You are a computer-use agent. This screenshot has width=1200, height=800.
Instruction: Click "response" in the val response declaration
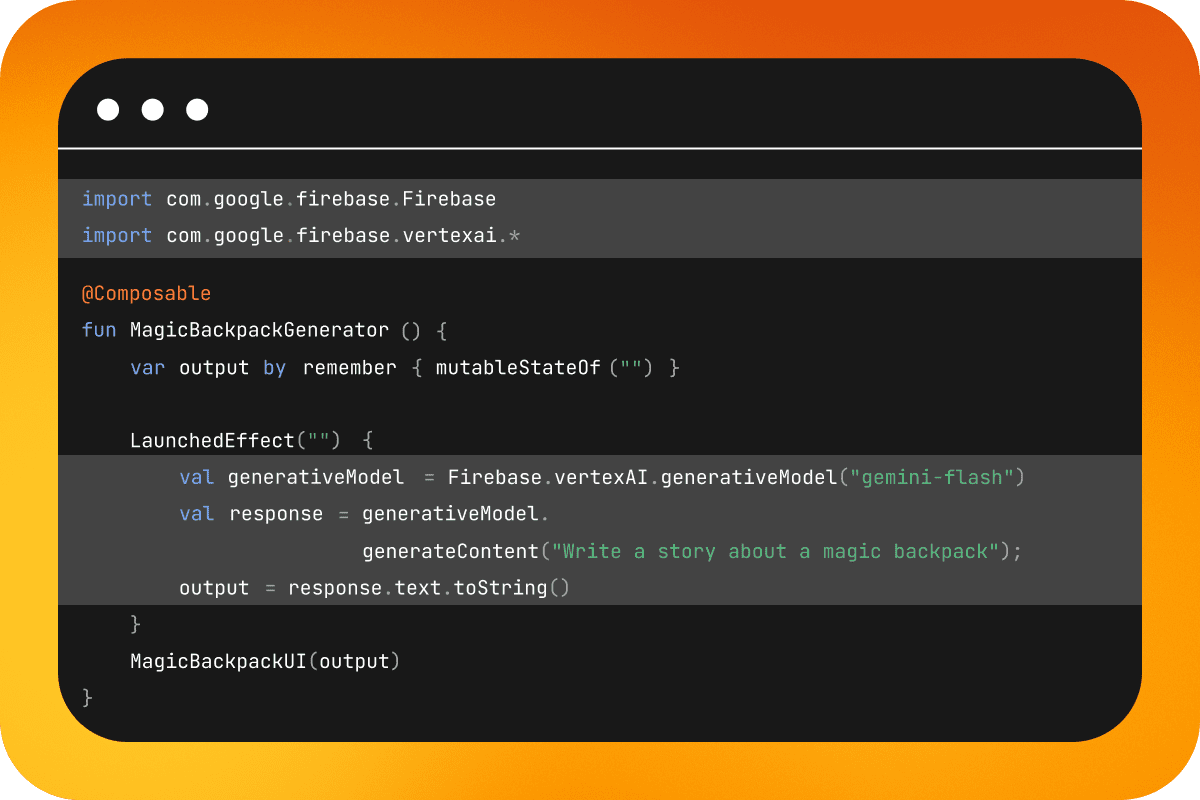276,515
